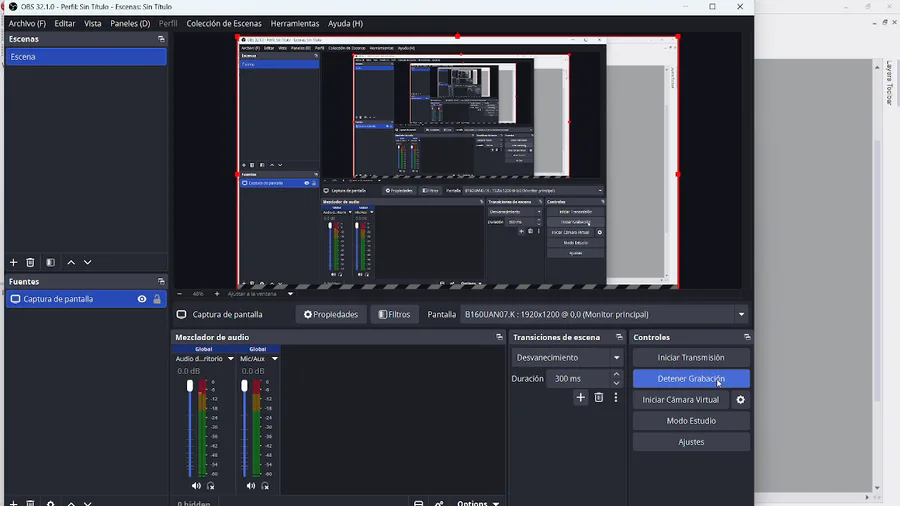Screen dimensions: 900x506
Task: Click monitor icon under Mic/Aux
Action: [x=265, y=486]
